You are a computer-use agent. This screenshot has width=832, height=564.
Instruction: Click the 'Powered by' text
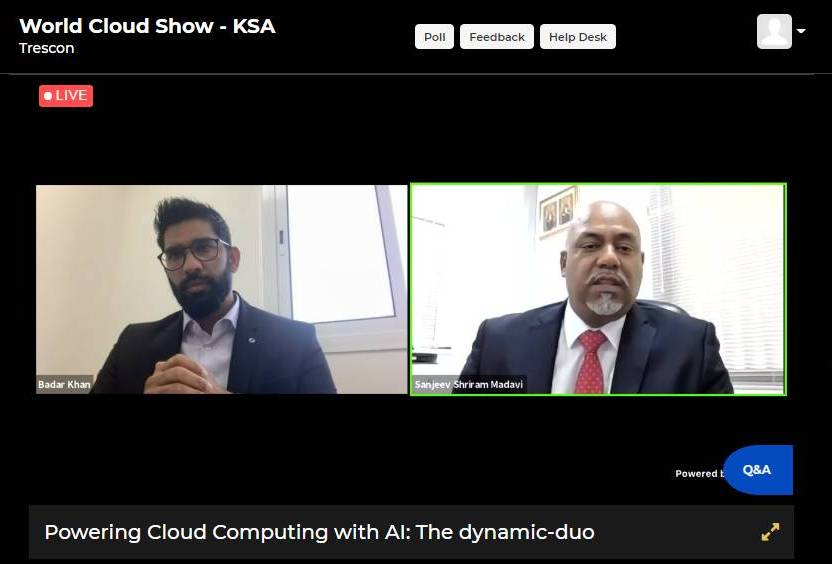699,473
